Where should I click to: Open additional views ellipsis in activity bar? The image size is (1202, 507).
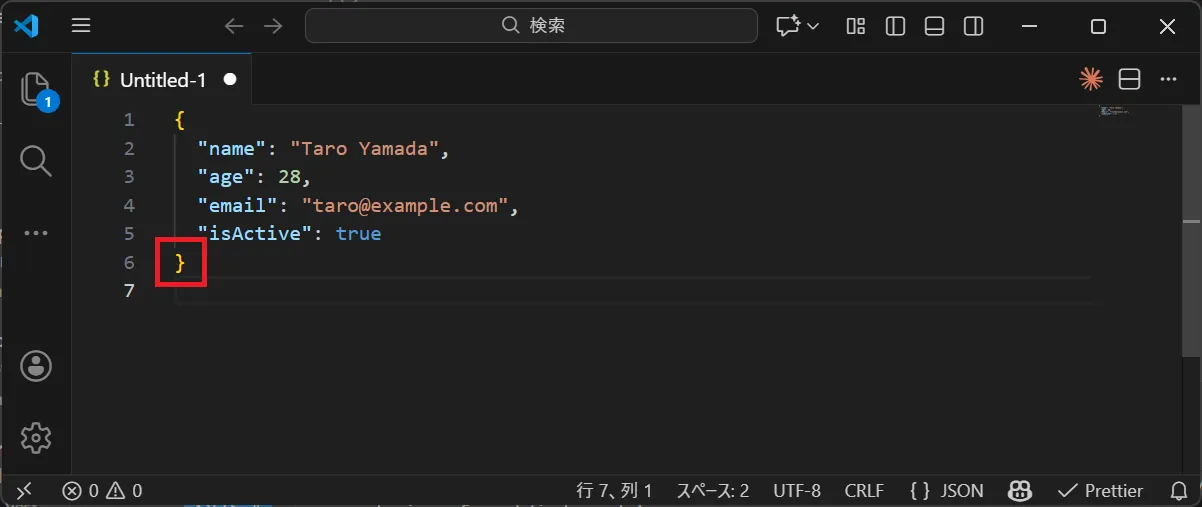tap(36, 233)
